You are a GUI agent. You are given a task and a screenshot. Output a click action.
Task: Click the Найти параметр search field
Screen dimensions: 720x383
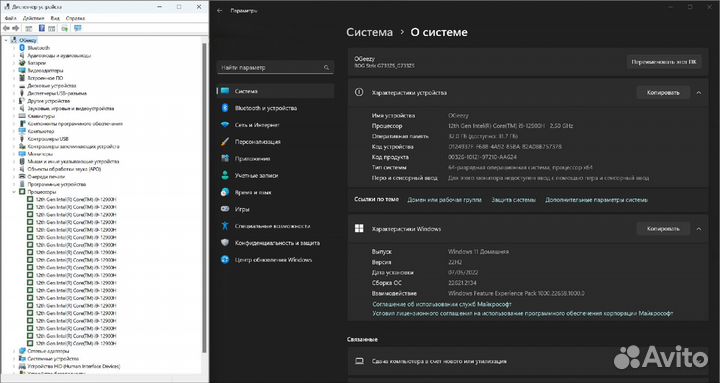pyautogui.click(x=276, y=68)
